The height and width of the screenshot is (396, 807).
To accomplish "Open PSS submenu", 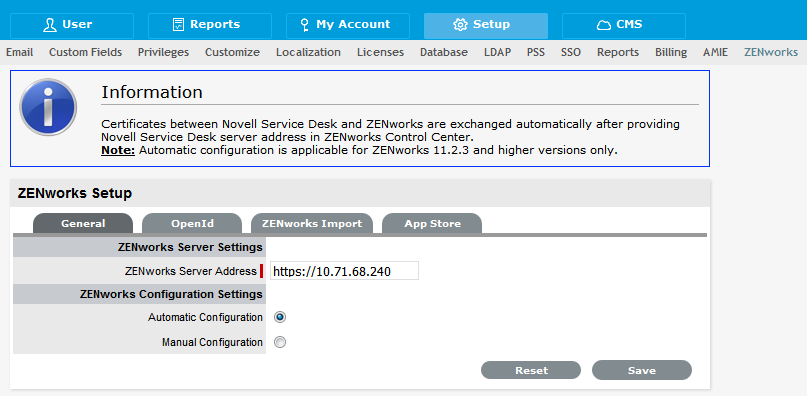I will click(x=536, y=53).
